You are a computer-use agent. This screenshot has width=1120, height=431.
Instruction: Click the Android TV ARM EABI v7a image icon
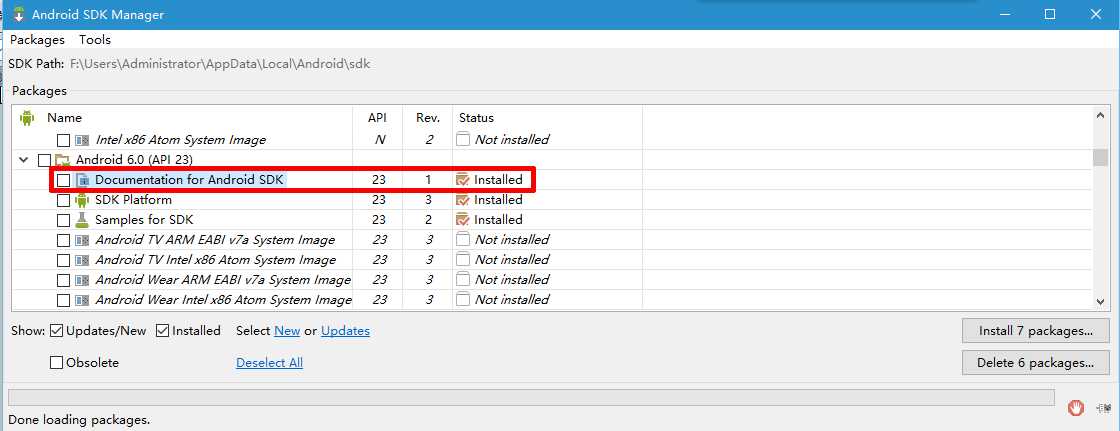83,240
